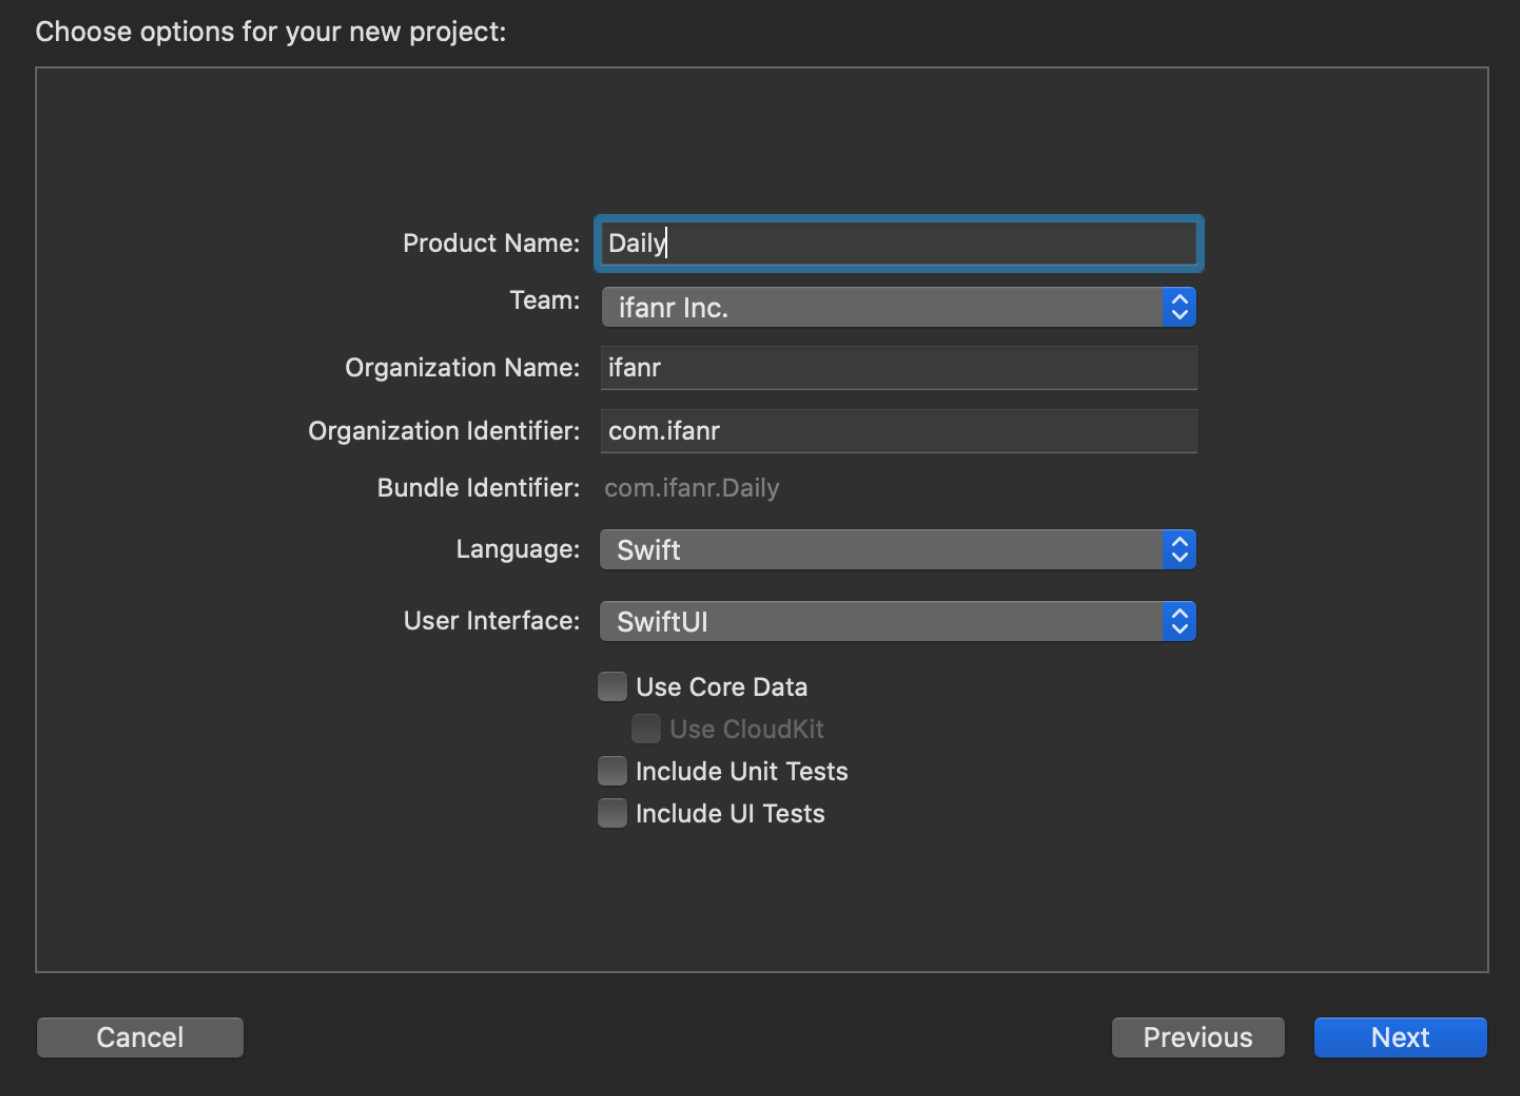Toggle the Include Unit Tests checkbox

click(x=612, y=771)
